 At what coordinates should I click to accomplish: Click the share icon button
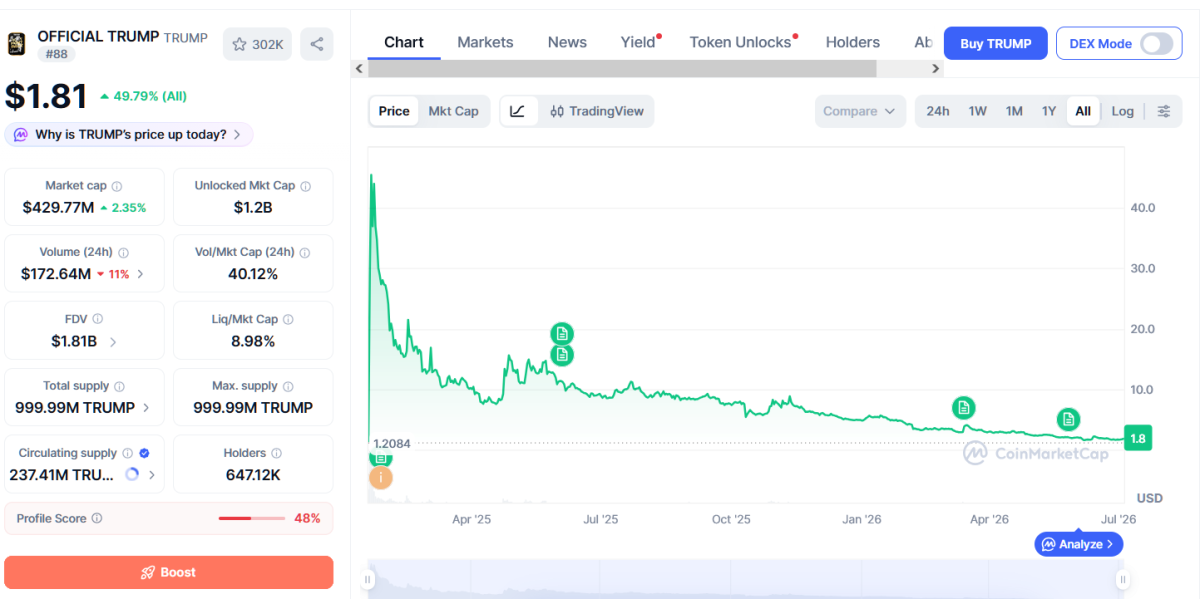click(x=317, y=44)
